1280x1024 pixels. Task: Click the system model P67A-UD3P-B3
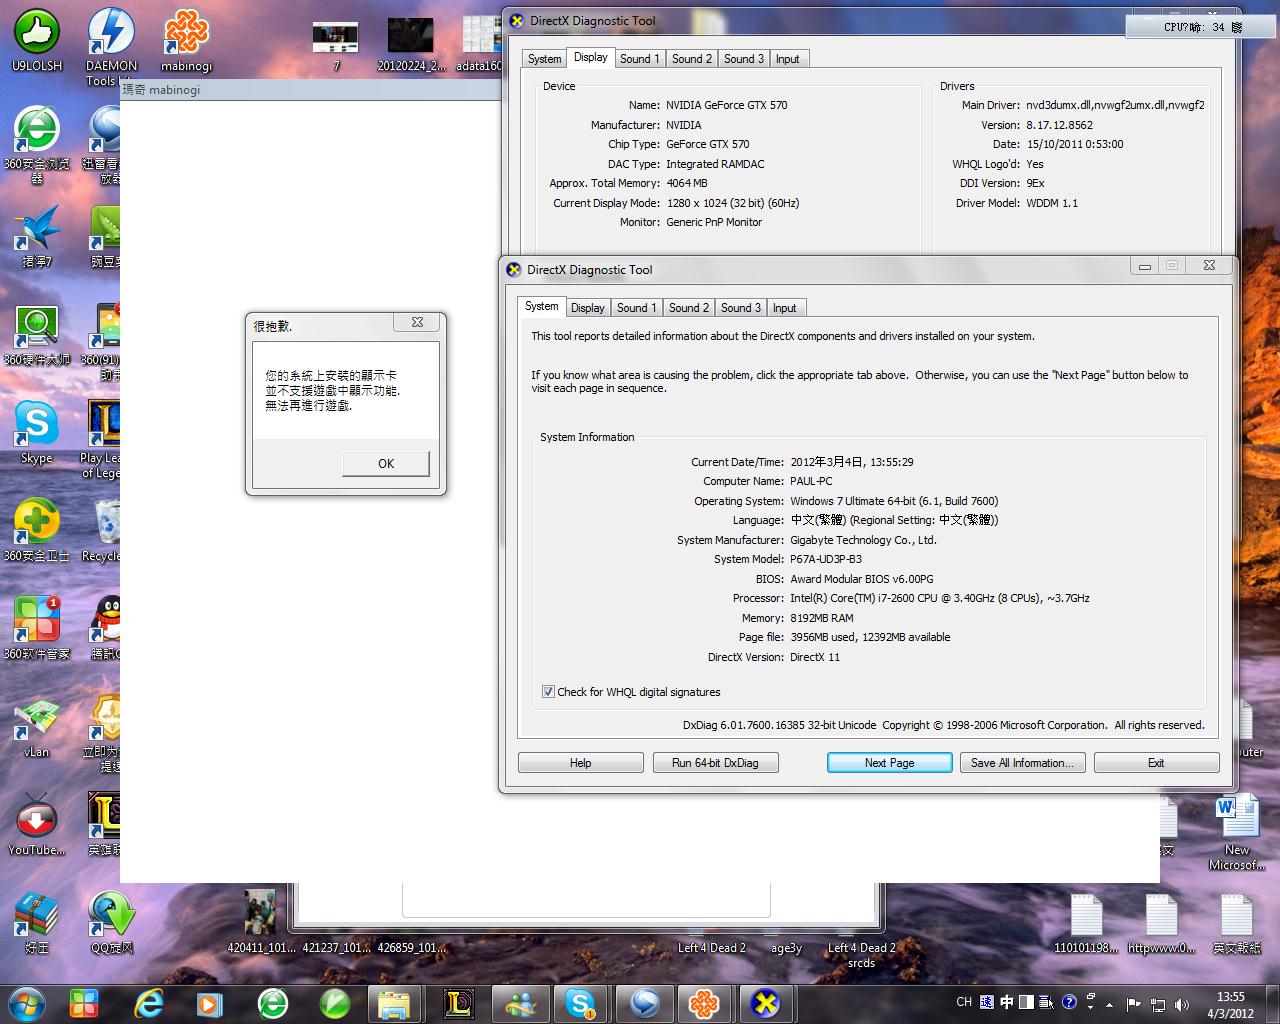pos(826,559)
